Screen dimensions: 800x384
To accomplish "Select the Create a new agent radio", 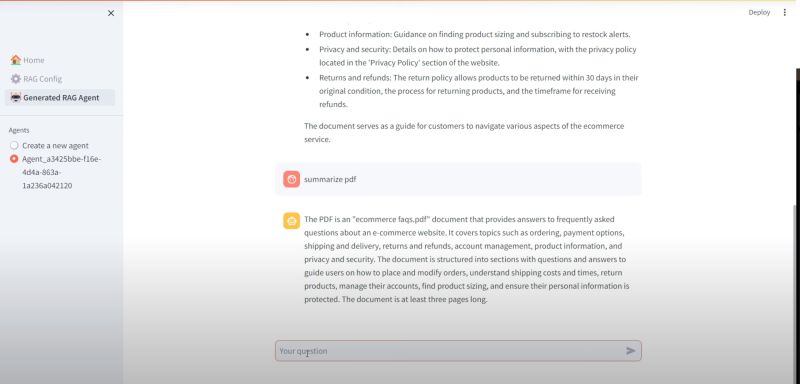I will click(14, 145).
